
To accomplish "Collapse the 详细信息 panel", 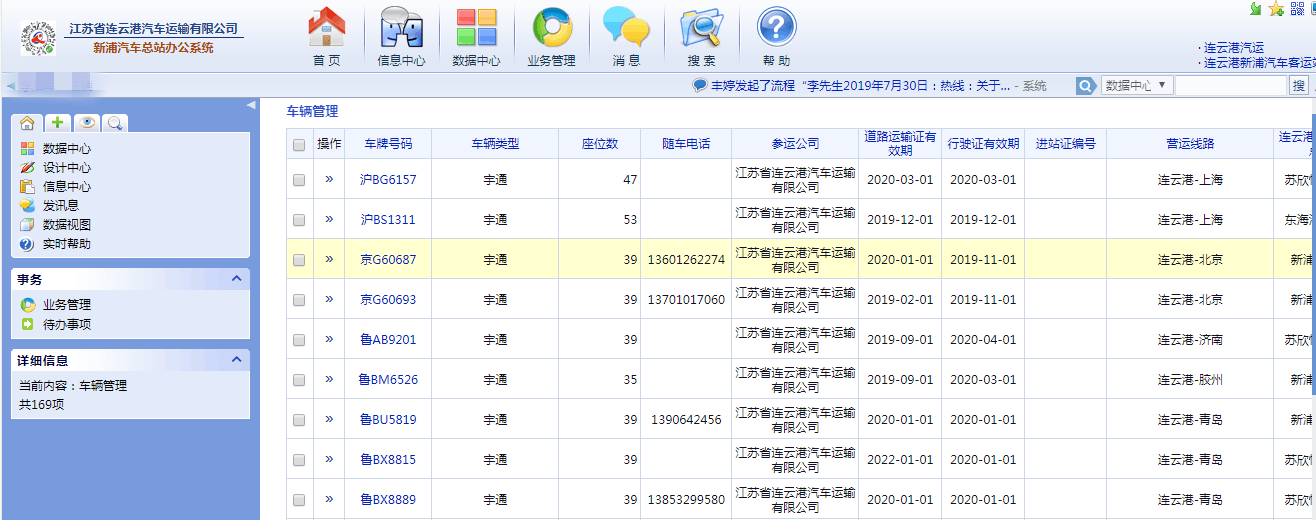I will pos(237,360).
